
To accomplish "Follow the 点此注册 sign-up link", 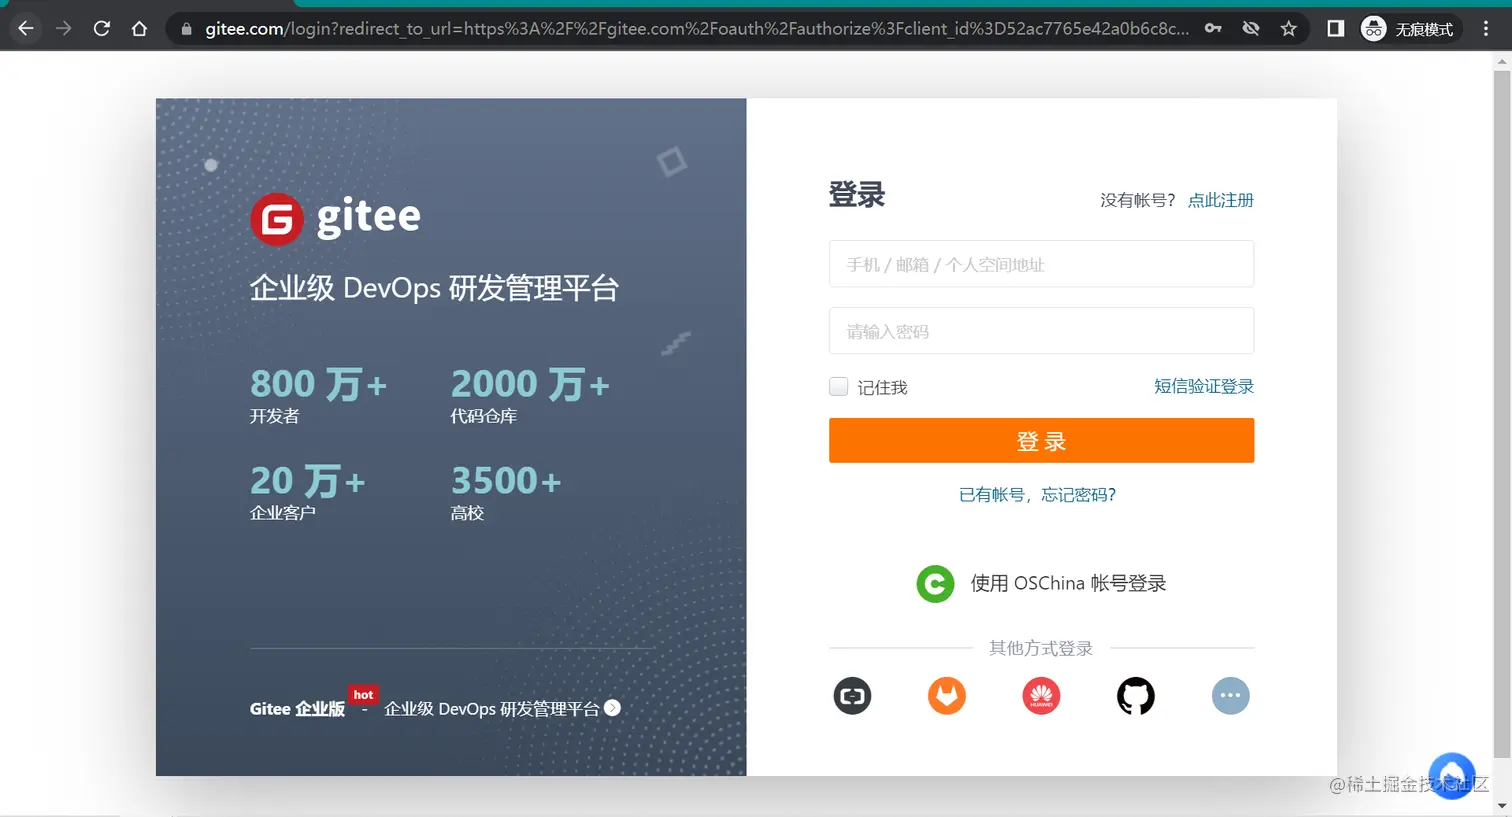I will pyautogui.click(x=1220, y=200).
